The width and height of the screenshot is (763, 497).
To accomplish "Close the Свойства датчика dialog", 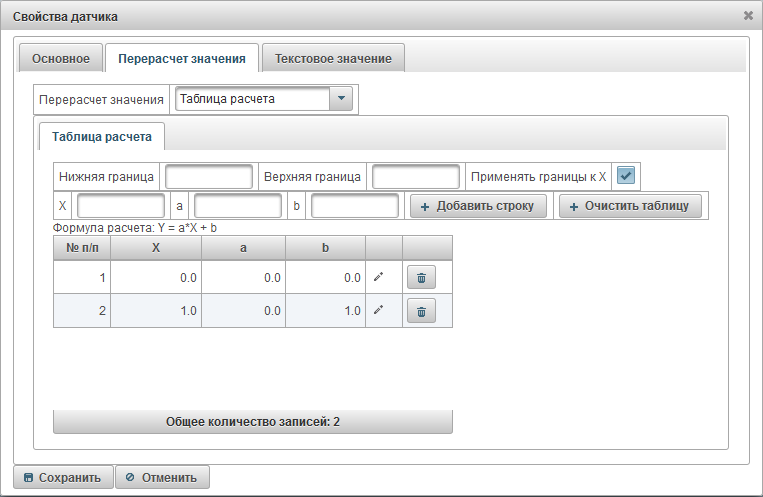I will 748,15.
